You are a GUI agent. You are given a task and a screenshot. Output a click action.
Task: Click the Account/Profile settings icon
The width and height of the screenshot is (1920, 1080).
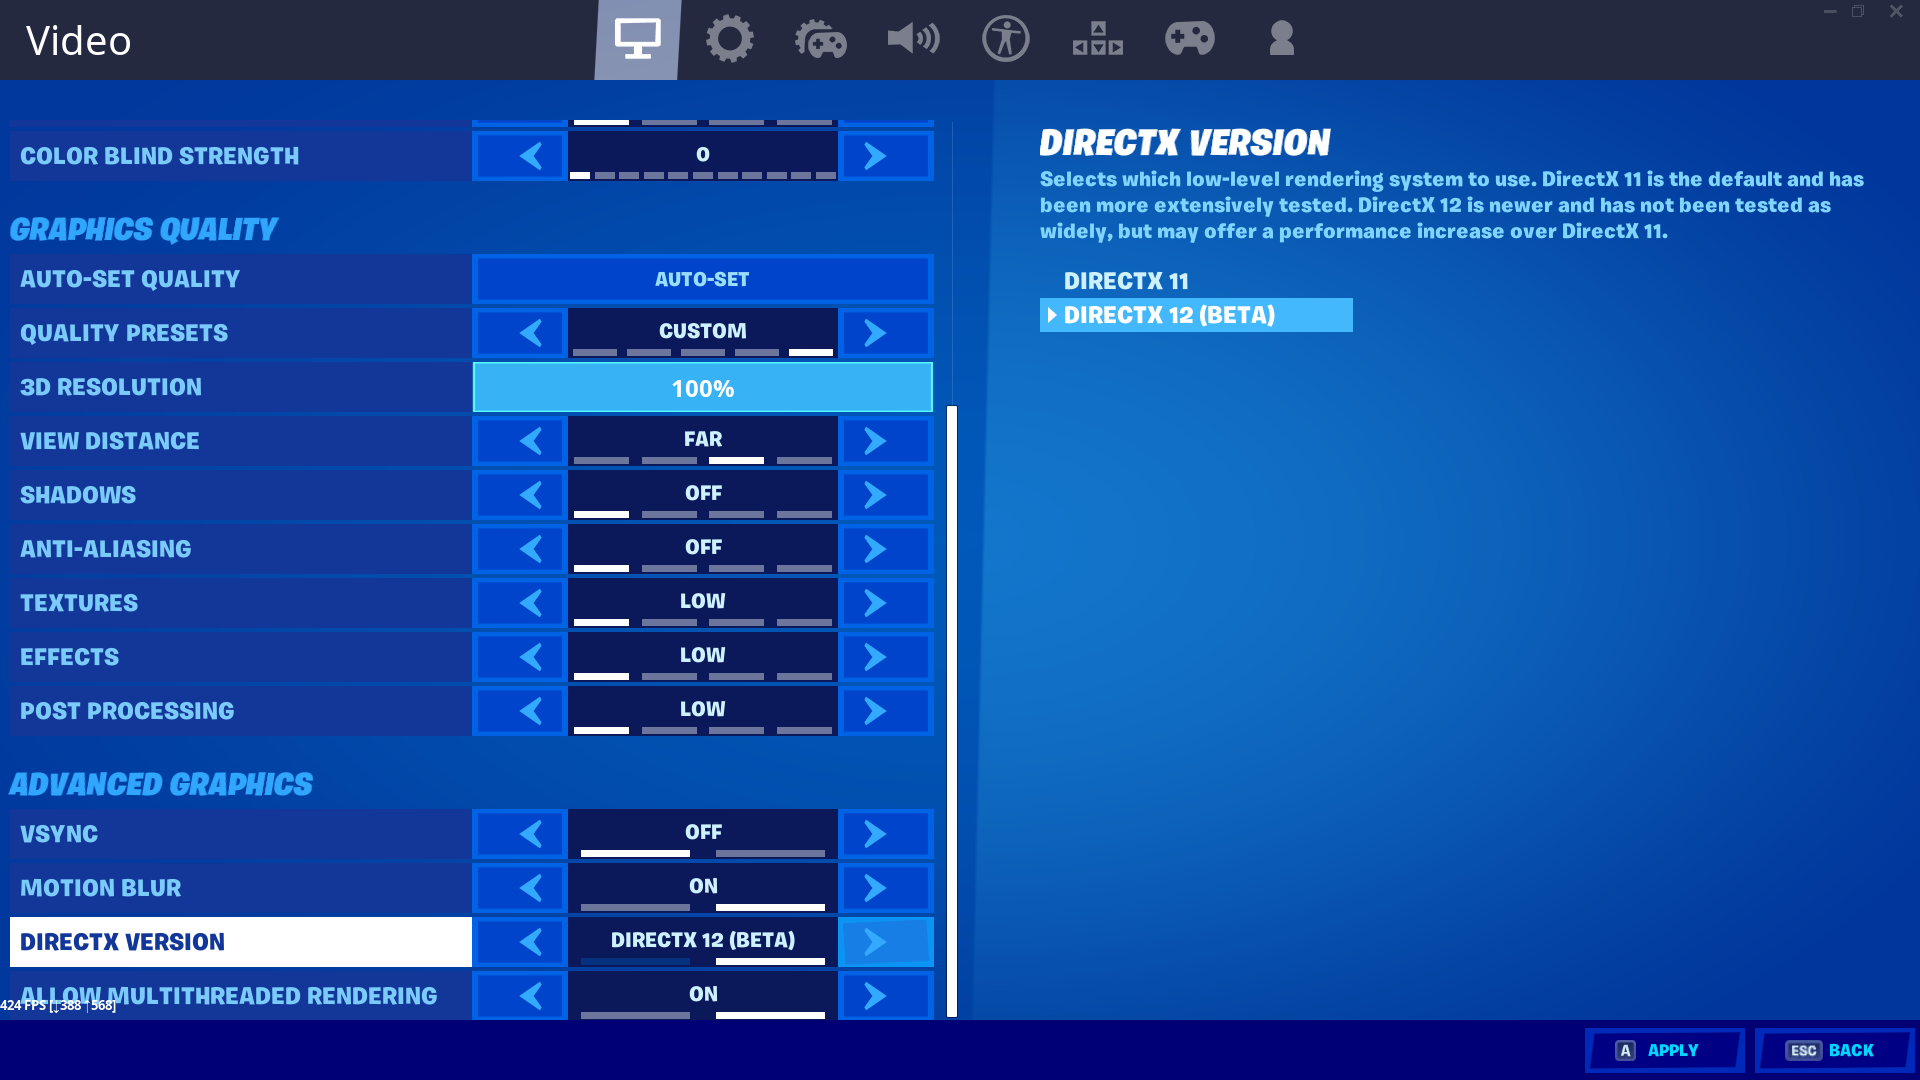click(x=1280, y=38)
